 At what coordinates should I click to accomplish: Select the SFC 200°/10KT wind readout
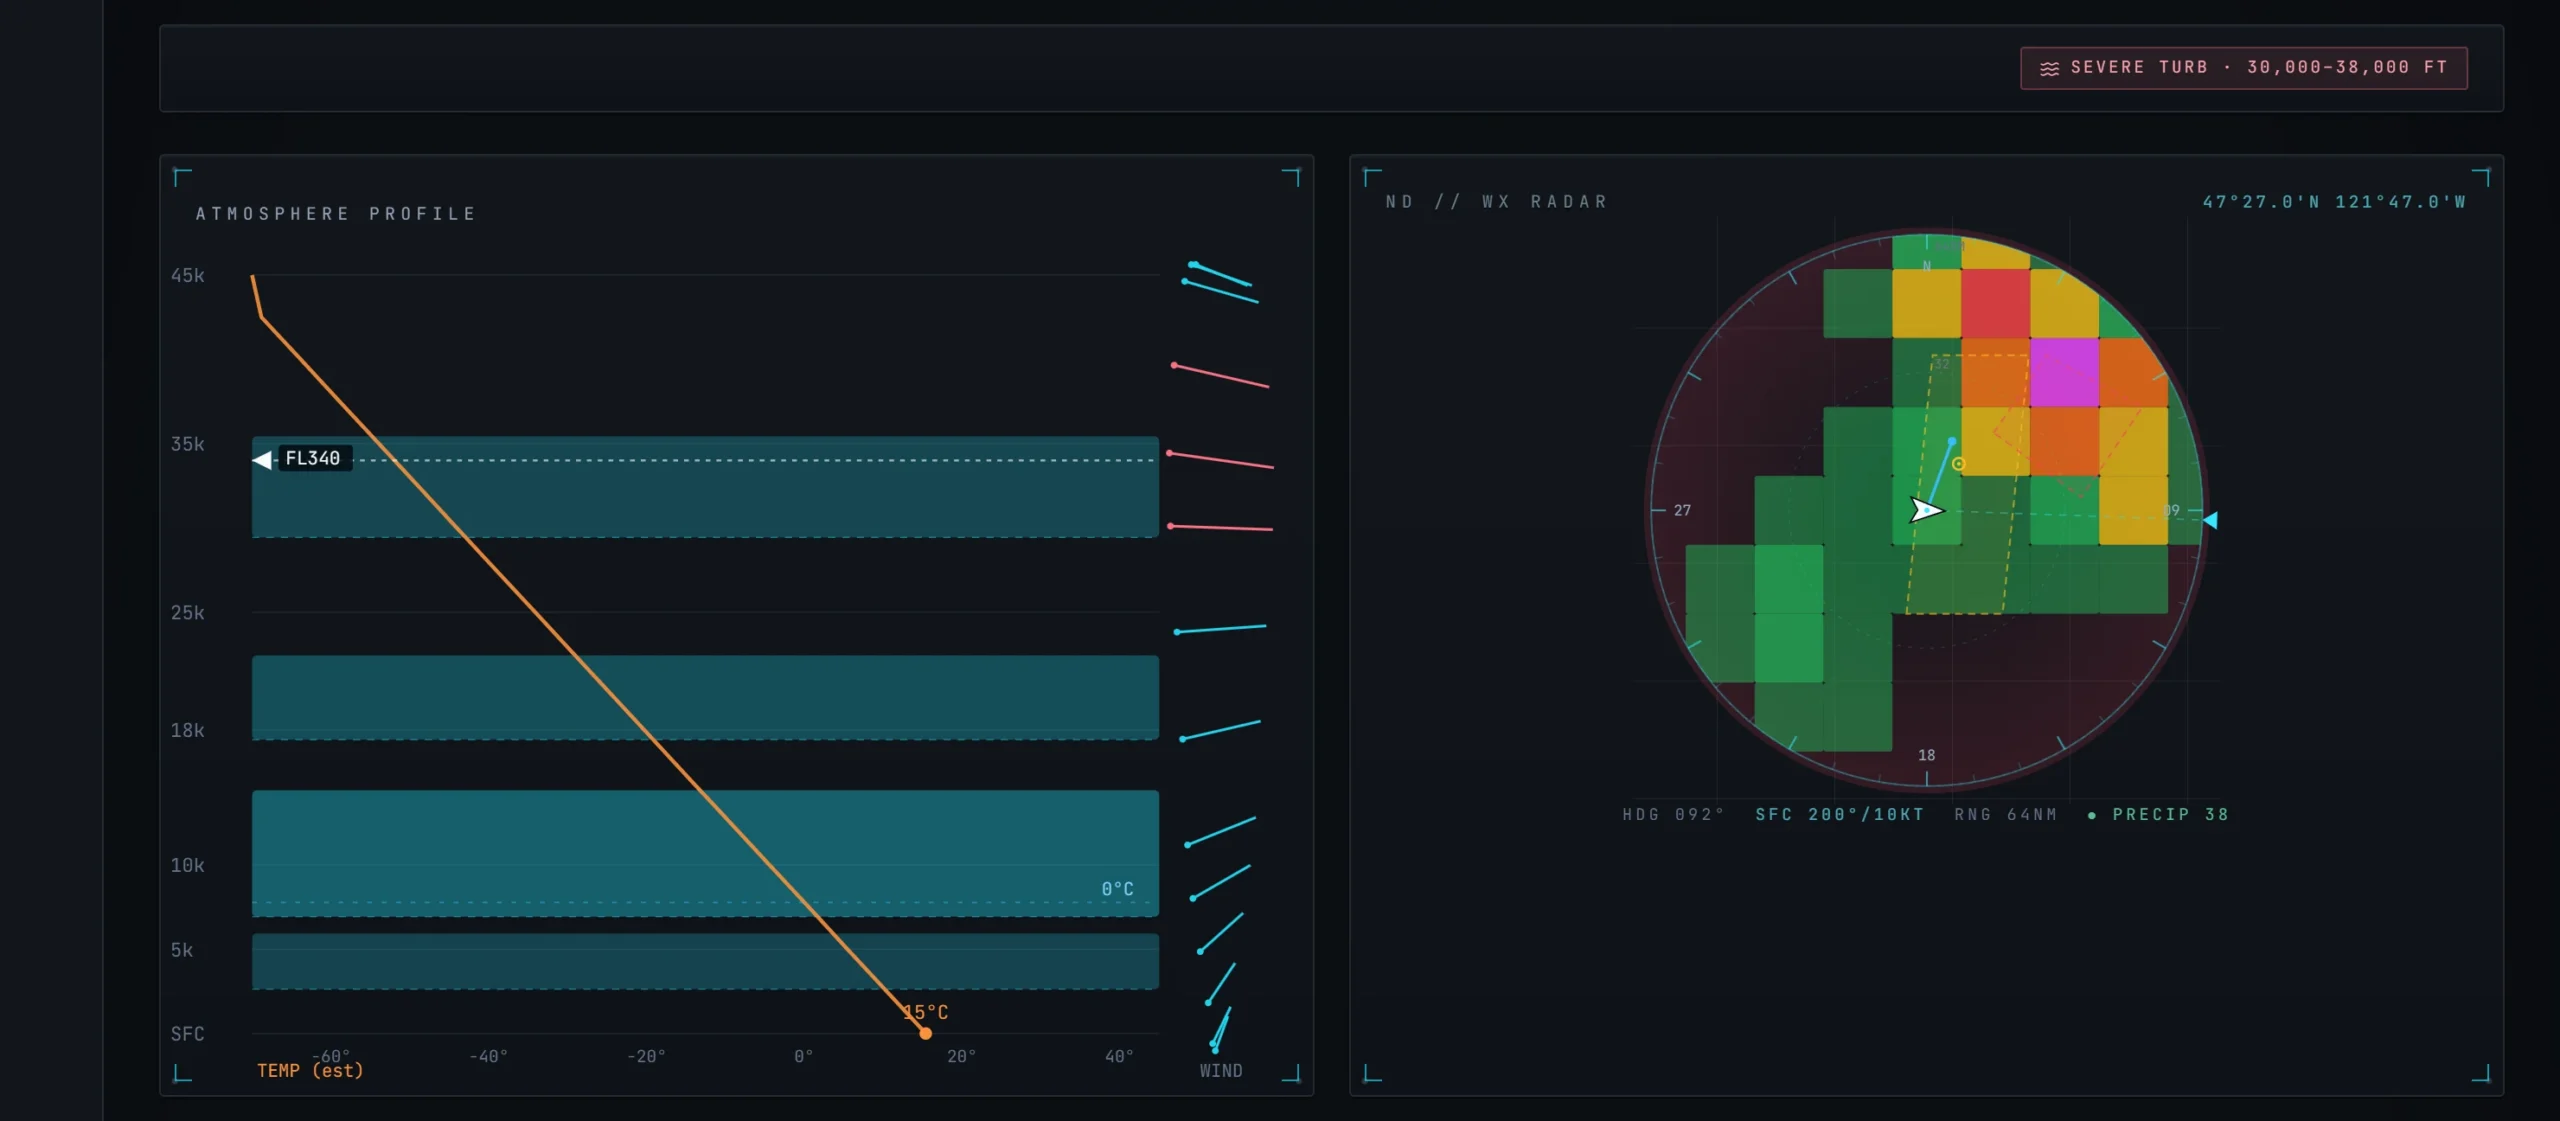point(1839,814)
